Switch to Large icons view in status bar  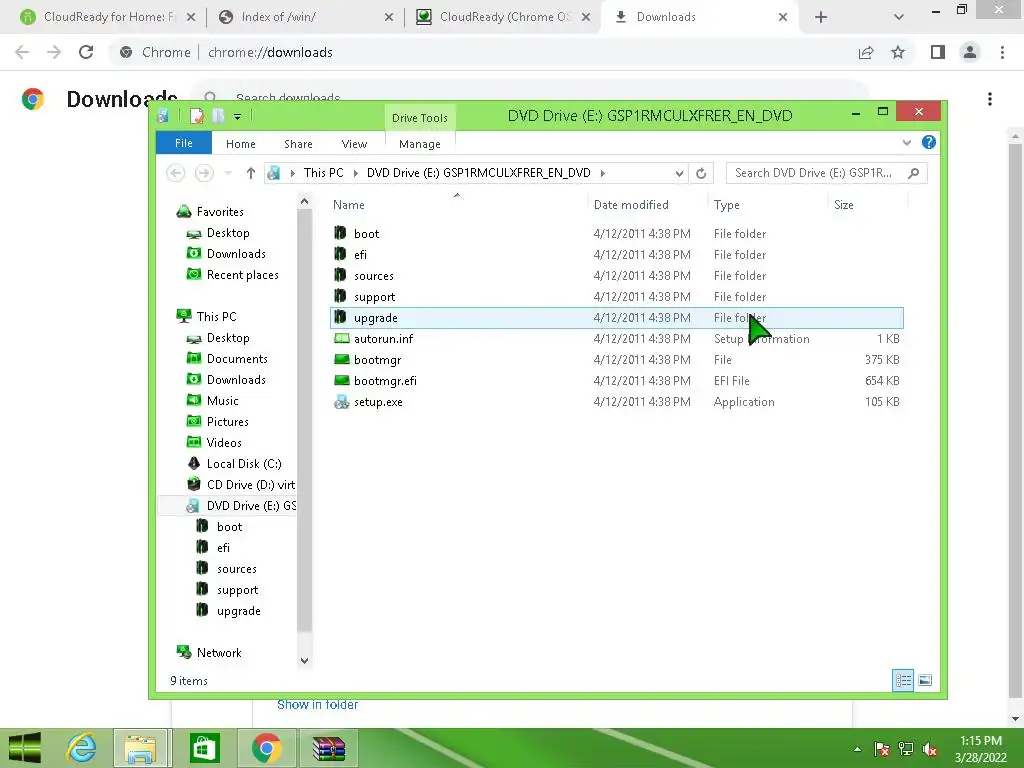[925, 680]
